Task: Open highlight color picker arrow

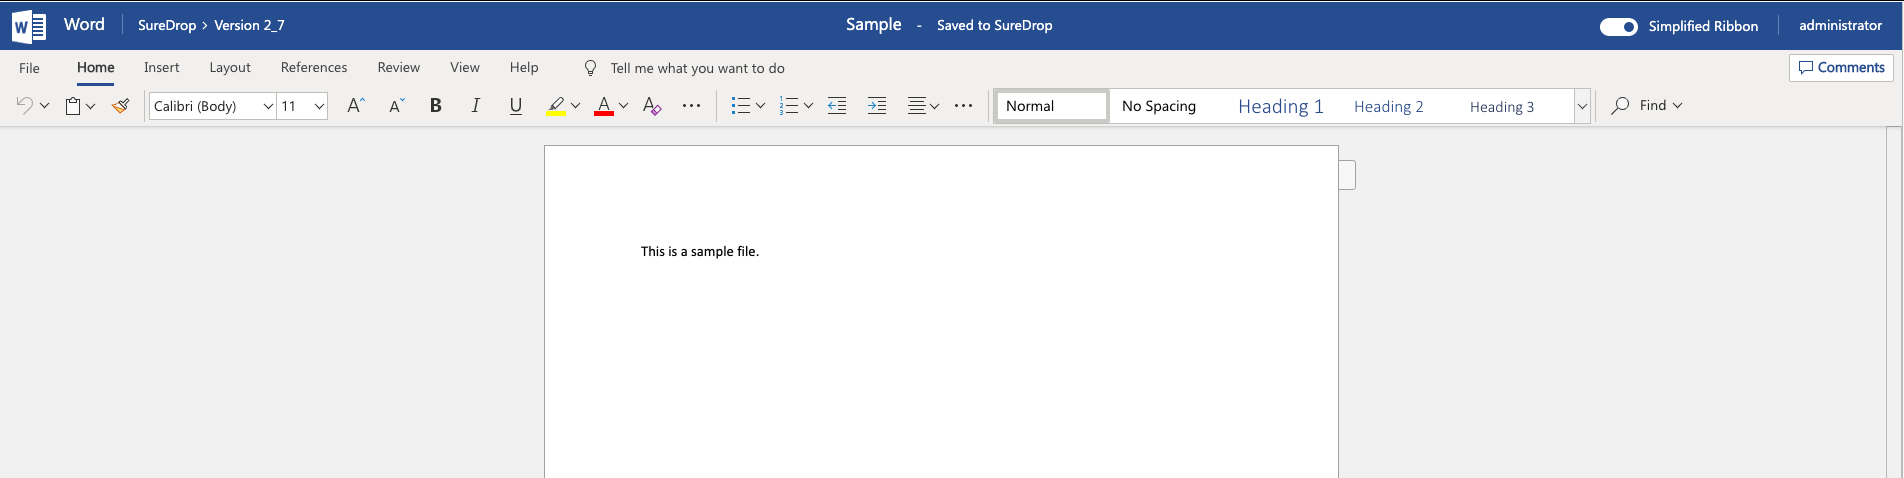Action: (576, 106)
